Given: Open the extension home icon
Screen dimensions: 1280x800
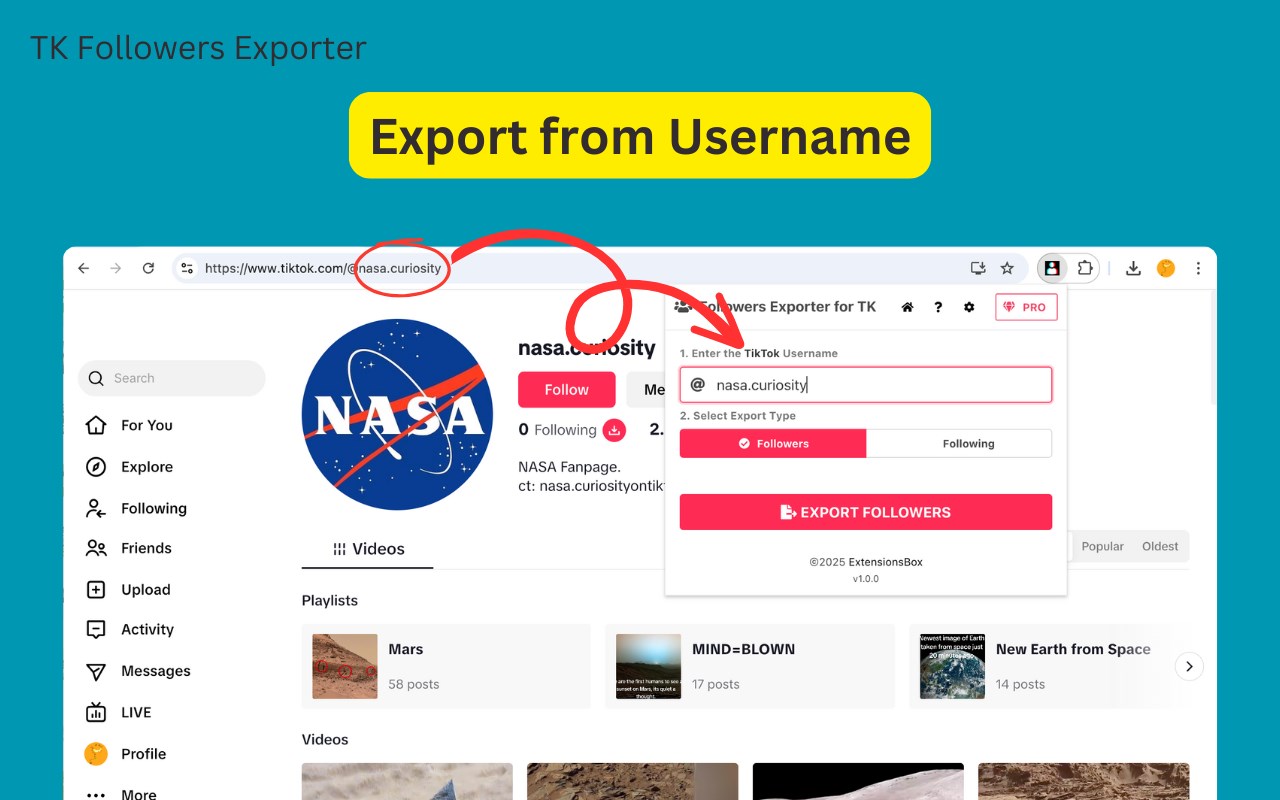Looking at the screenshot, I should (x=907, y=307).
